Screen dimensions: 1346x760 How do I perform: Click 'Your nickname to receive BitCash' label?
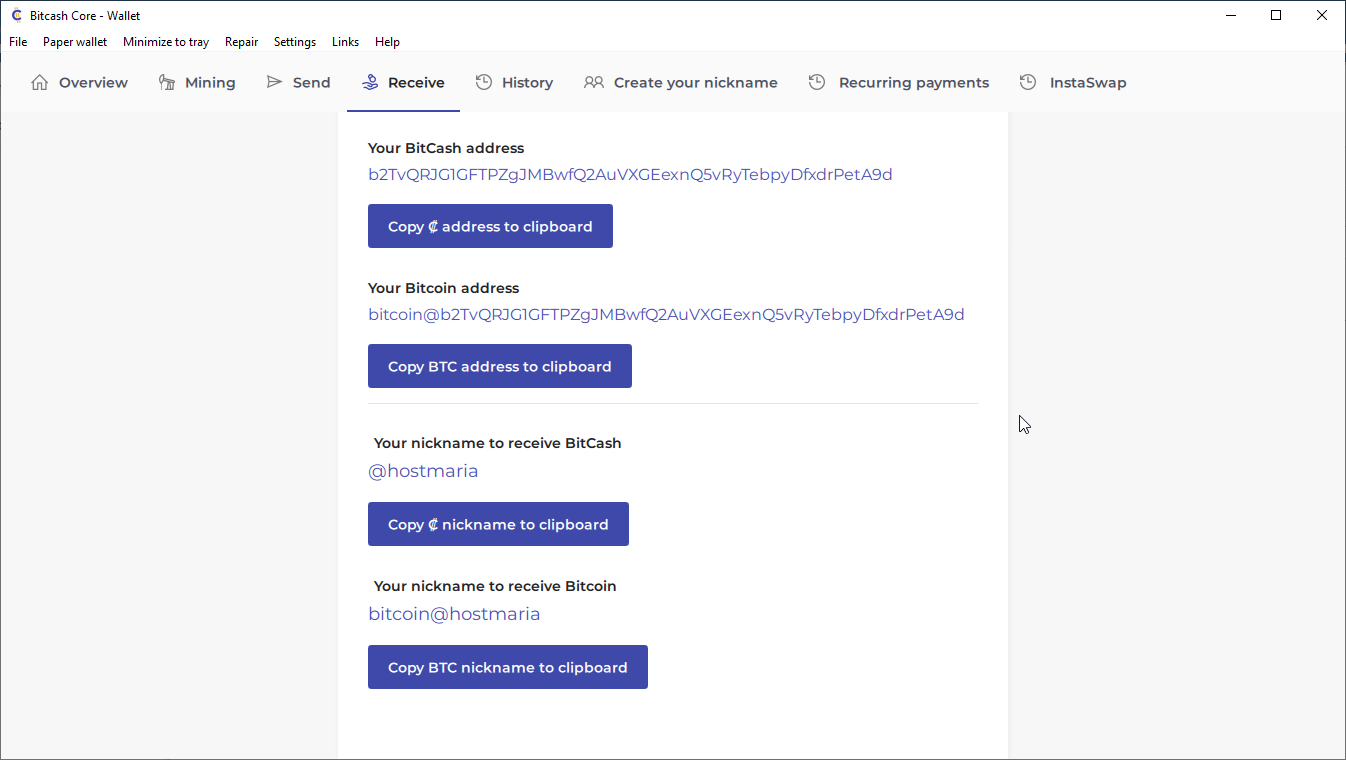click(x=497, y=443)
